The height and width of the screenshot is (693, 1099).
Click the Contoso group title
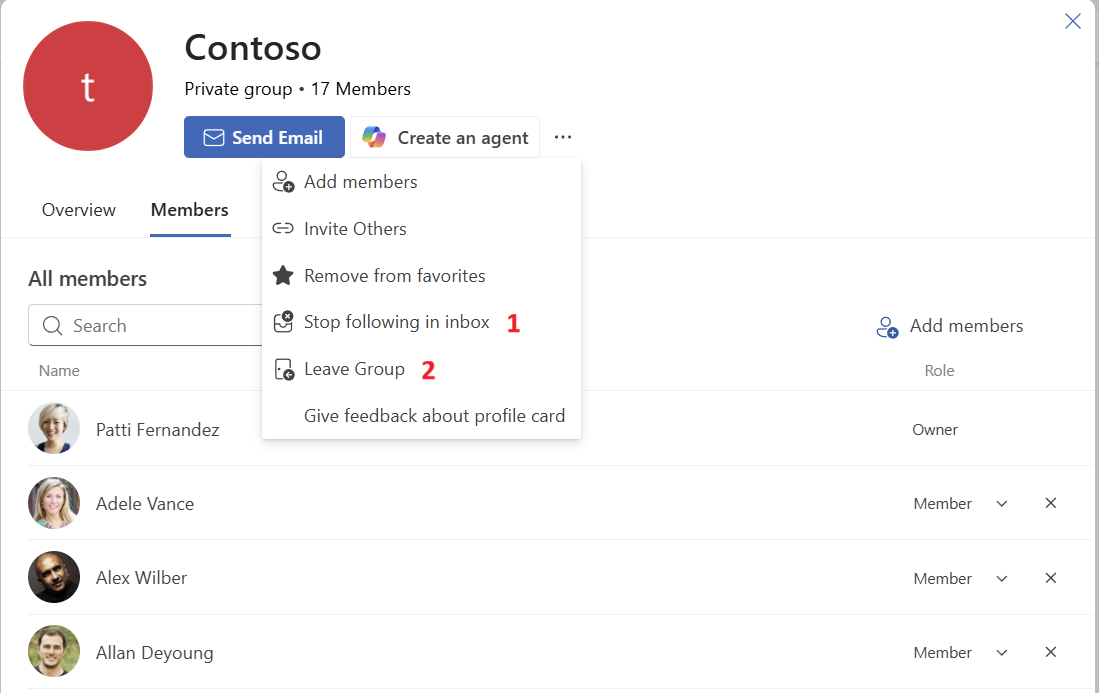(x=253, y=48)
